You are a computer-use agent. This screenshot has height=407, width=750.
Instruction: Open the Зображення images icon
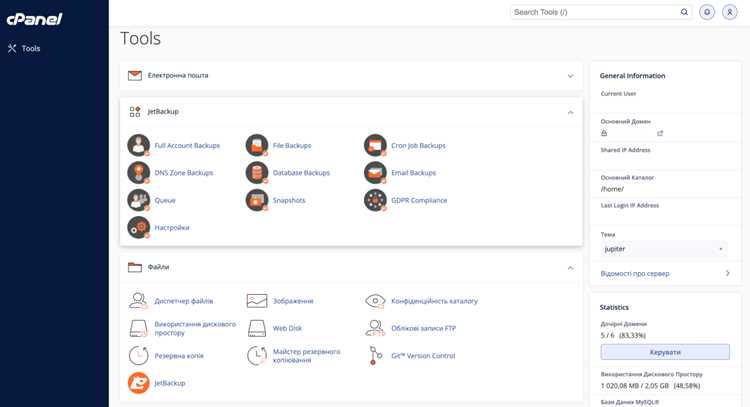click(257, 301)
